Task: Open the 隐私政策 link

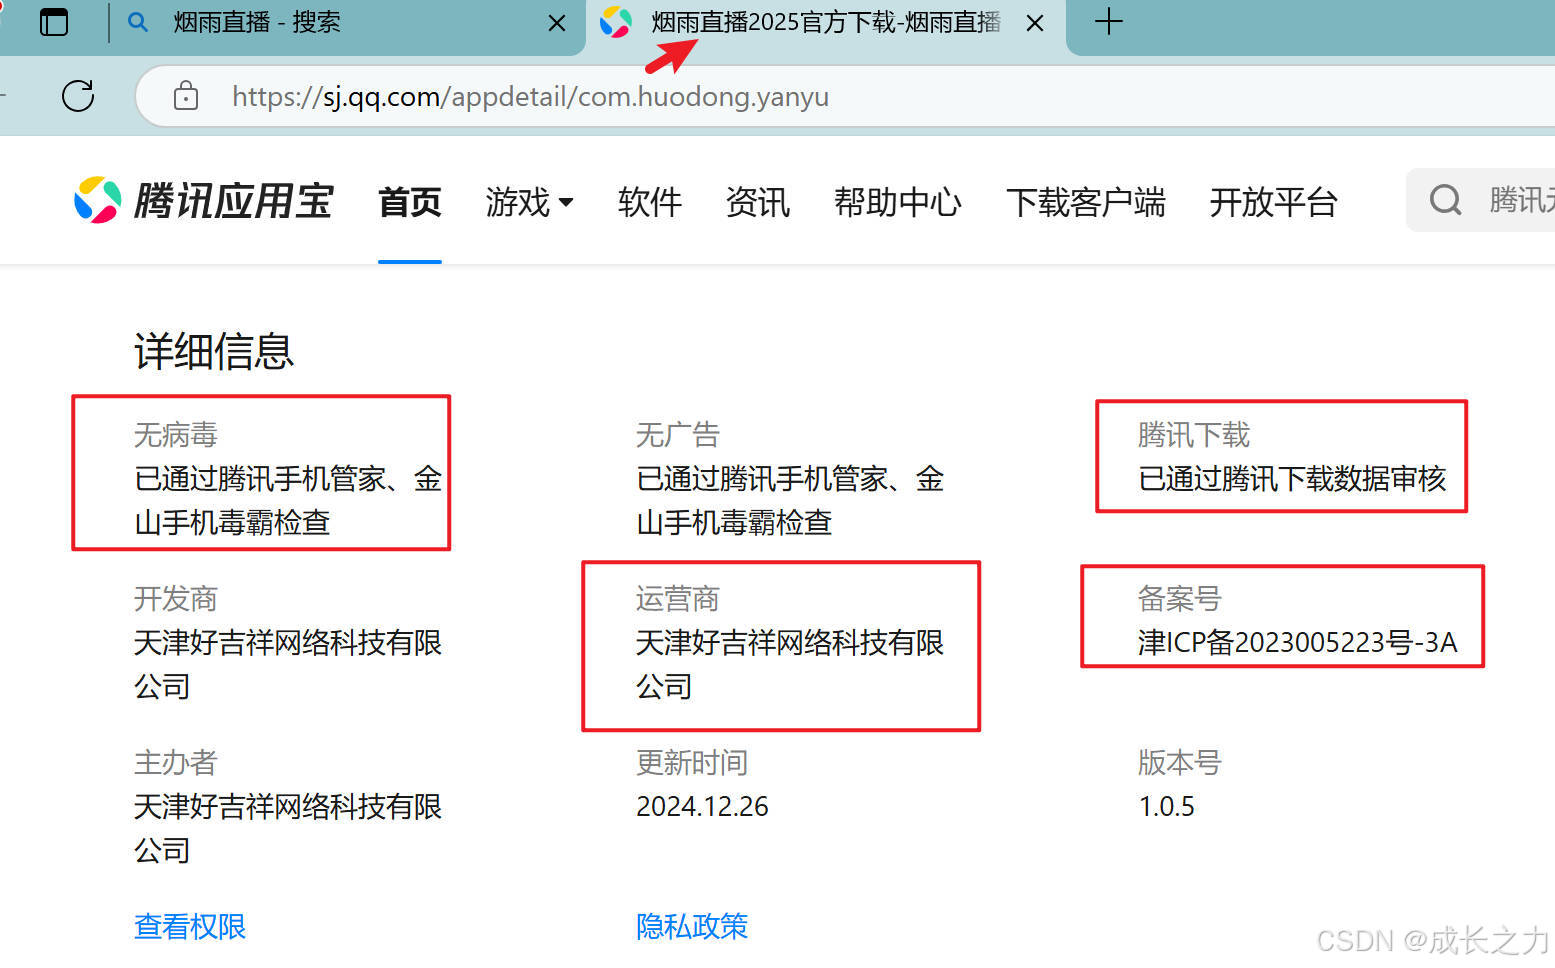Action: point(692,926)
